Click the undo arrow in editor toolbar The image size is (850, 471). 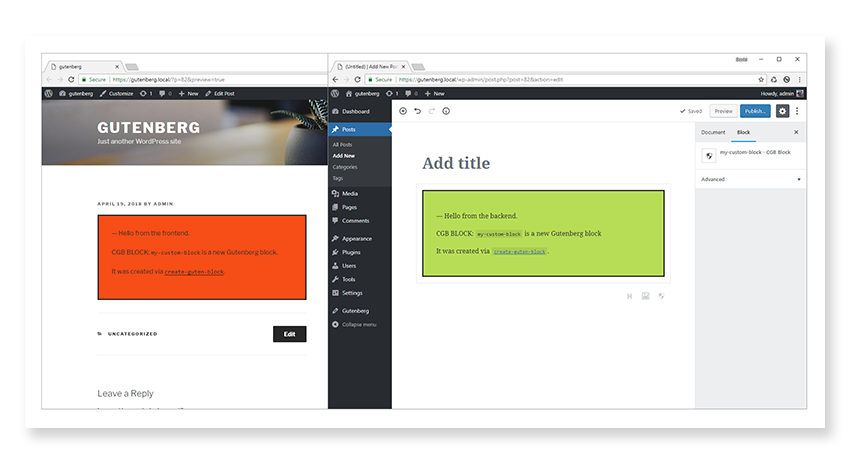[417, 111]
